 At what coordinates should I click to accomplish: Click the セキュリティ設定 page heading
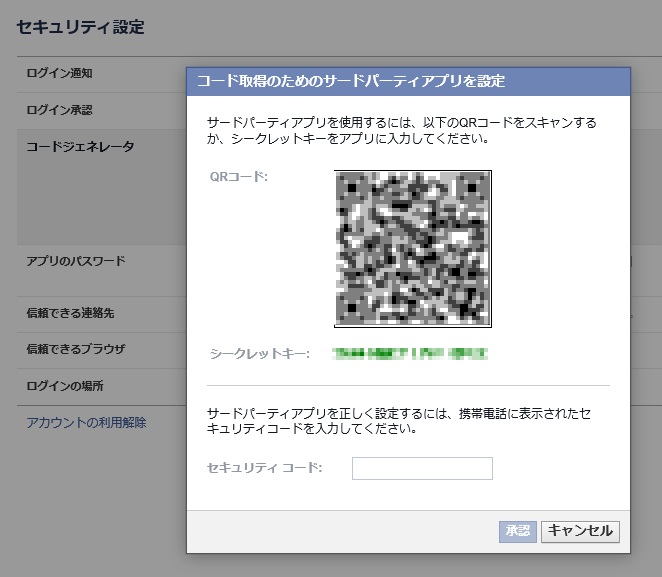tap(81, 27)
